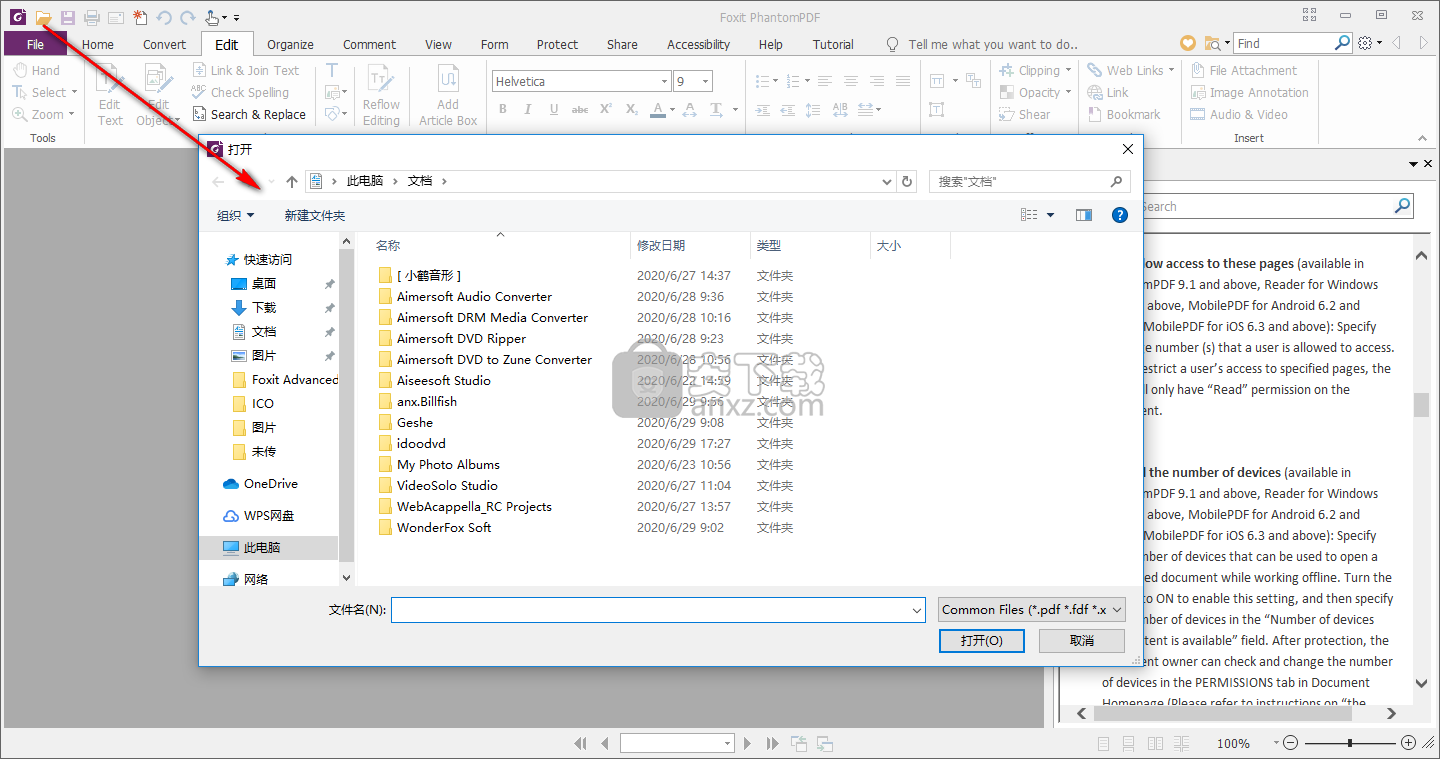Select the Edit Text tool

click(110, 95)
